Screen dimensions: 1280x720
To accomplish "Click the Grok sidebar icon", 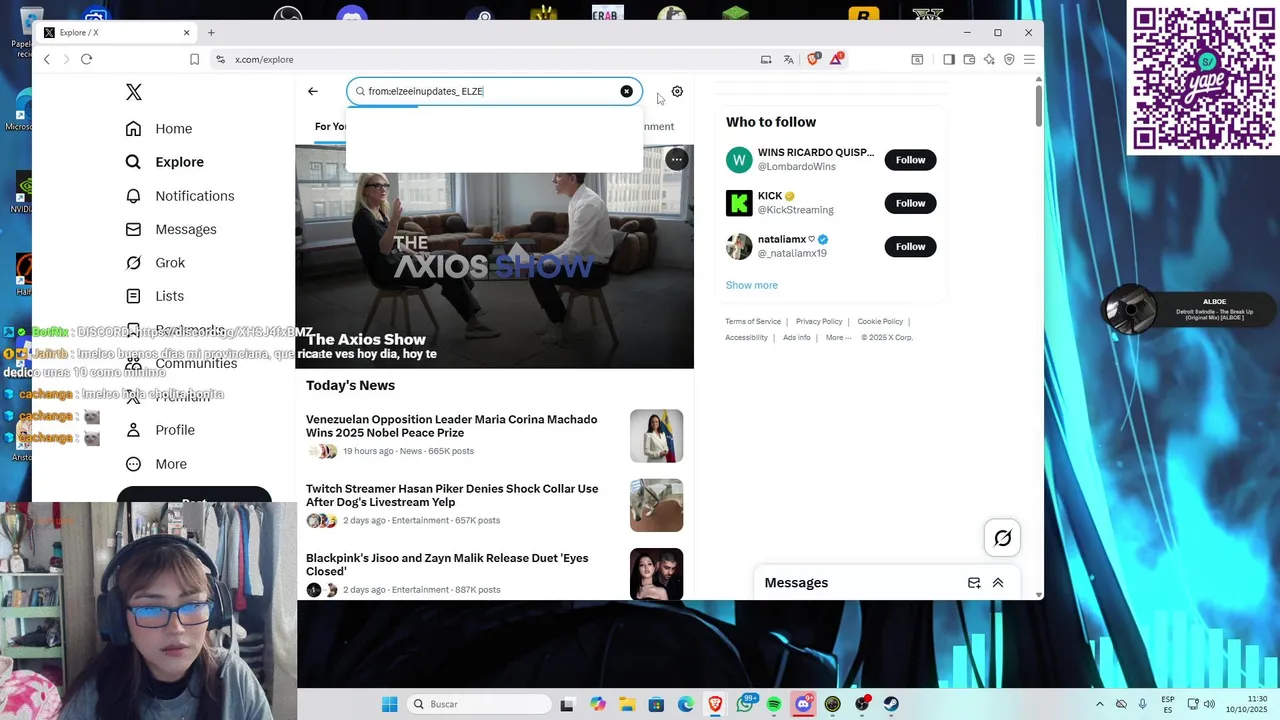I will [133, 262].
